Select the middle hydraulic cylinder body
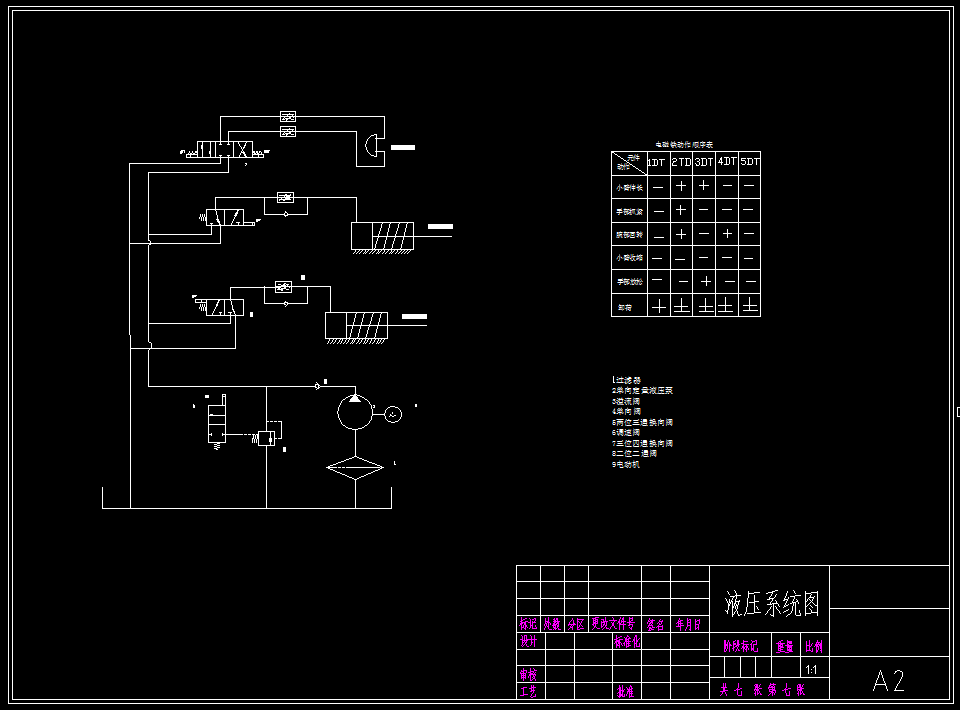This screenshot has width=960, height=710. coord(382,236)
